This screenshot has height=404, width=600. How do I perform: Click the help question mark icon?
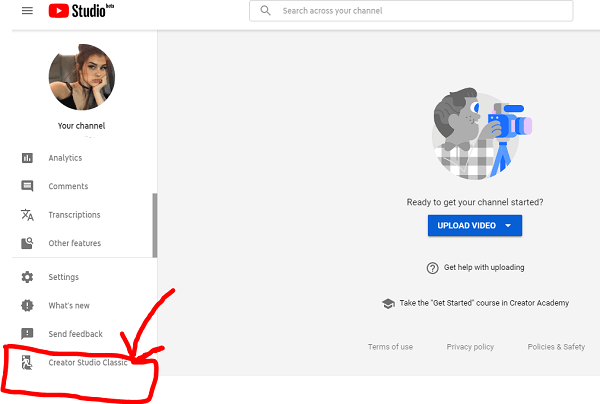coord(432,268)
